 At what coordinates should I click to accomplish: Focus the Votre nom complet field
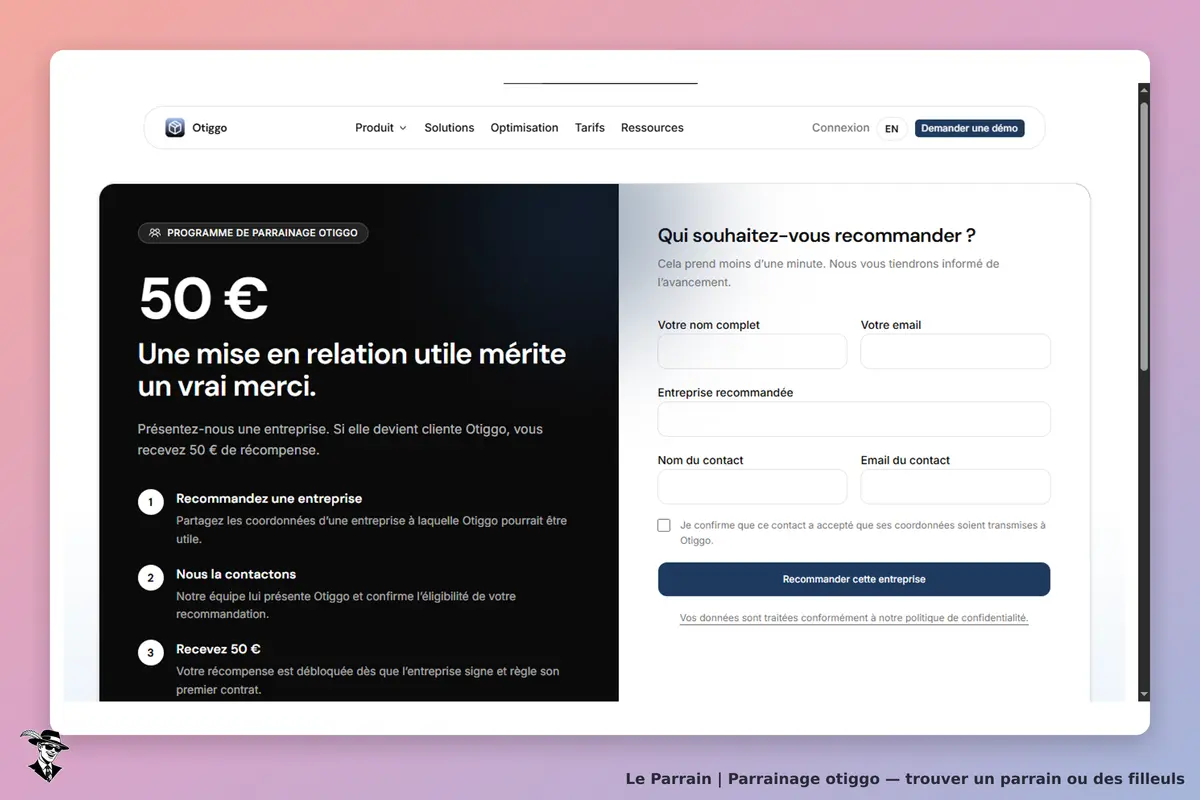pyautogui.click(x=752, y=351)
